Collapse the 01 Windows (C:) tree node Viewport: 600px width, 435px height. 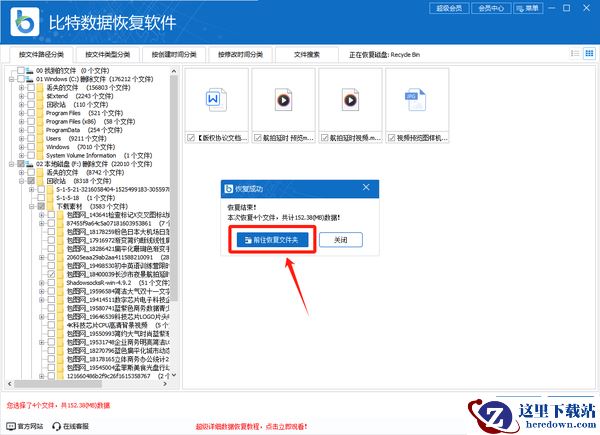point(11,79)
